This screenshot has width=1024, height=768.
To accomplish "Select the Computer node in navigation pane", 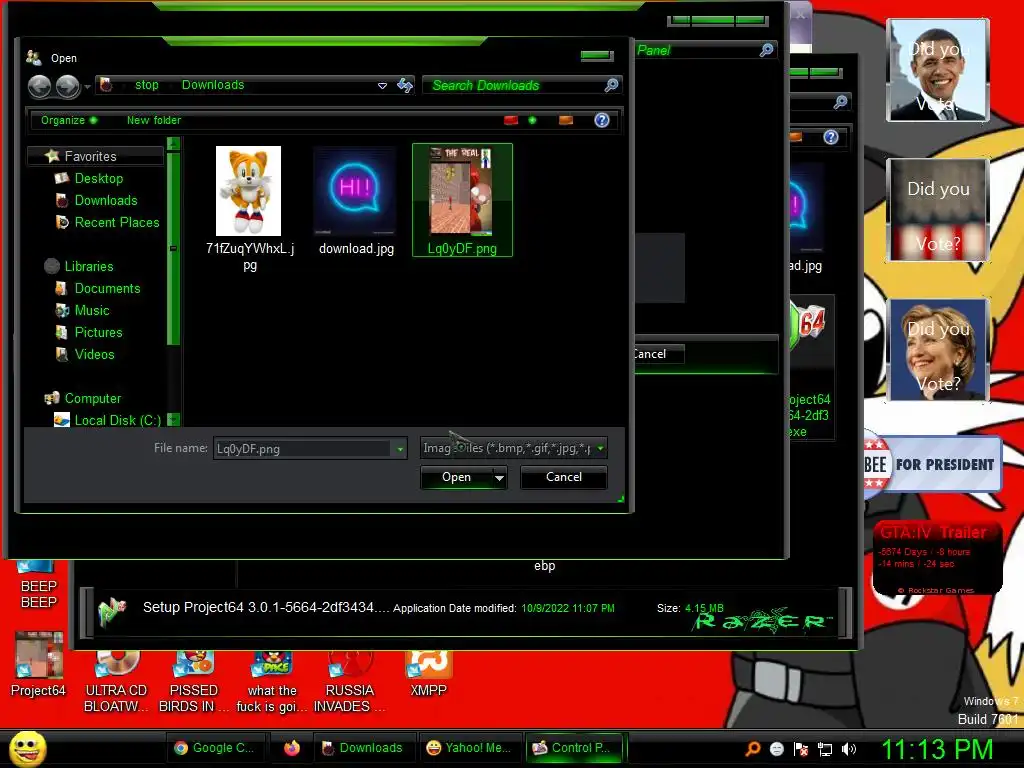I will click(93, 398).
